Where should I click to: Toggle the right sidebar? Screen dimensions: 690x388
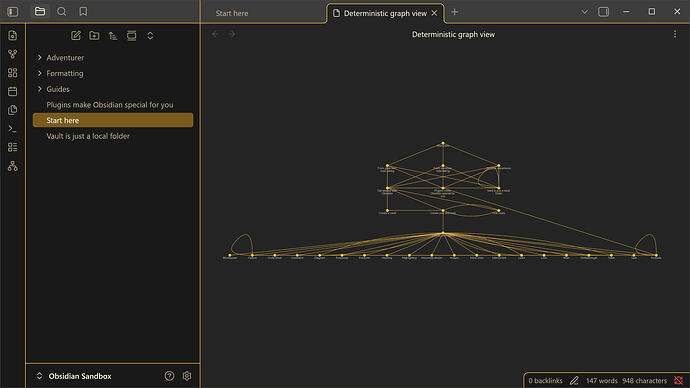pos(604,12)
